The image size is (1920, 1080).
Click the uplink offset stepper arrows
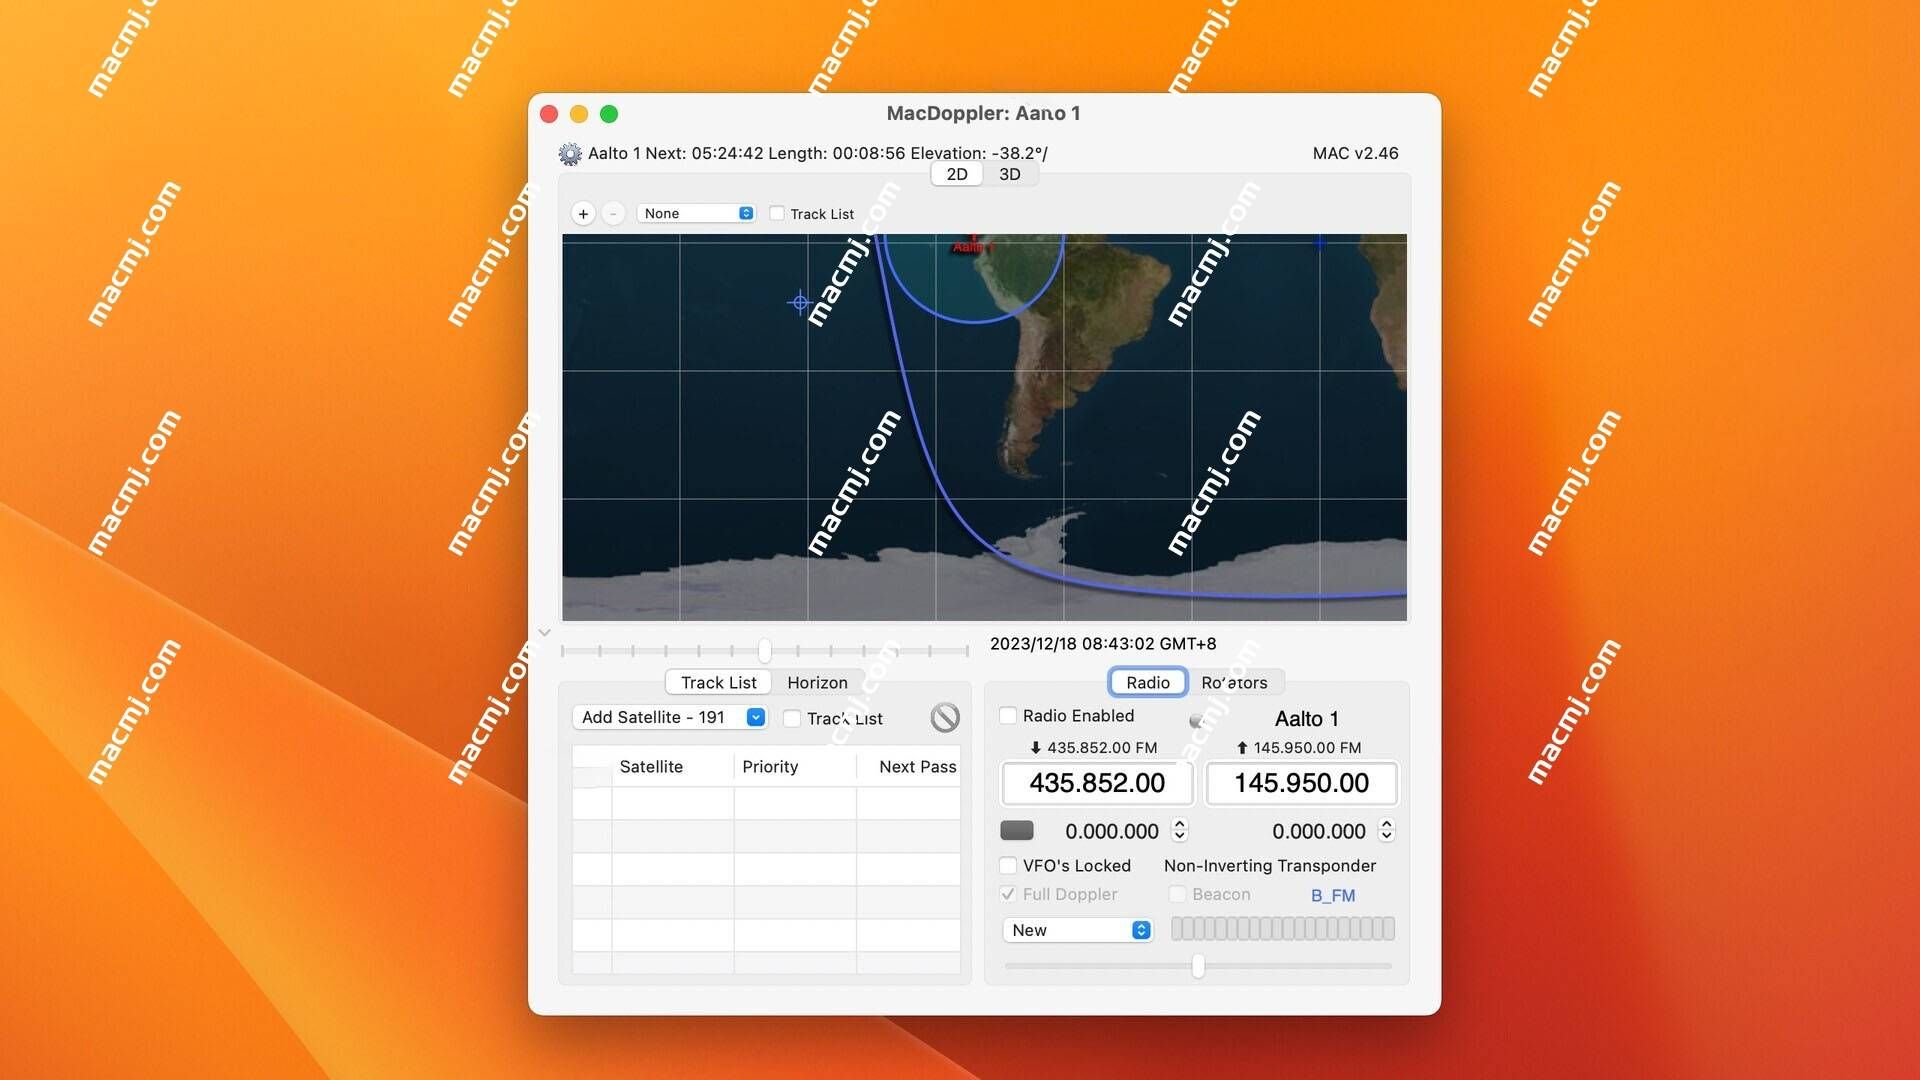(x=1386, y=830)
